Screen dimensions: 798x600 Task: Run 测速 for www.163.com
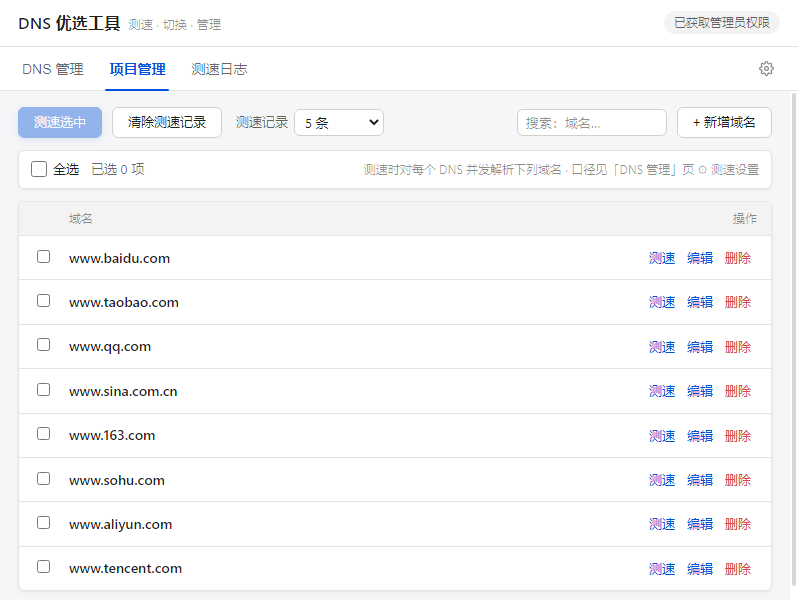[662, 436]
